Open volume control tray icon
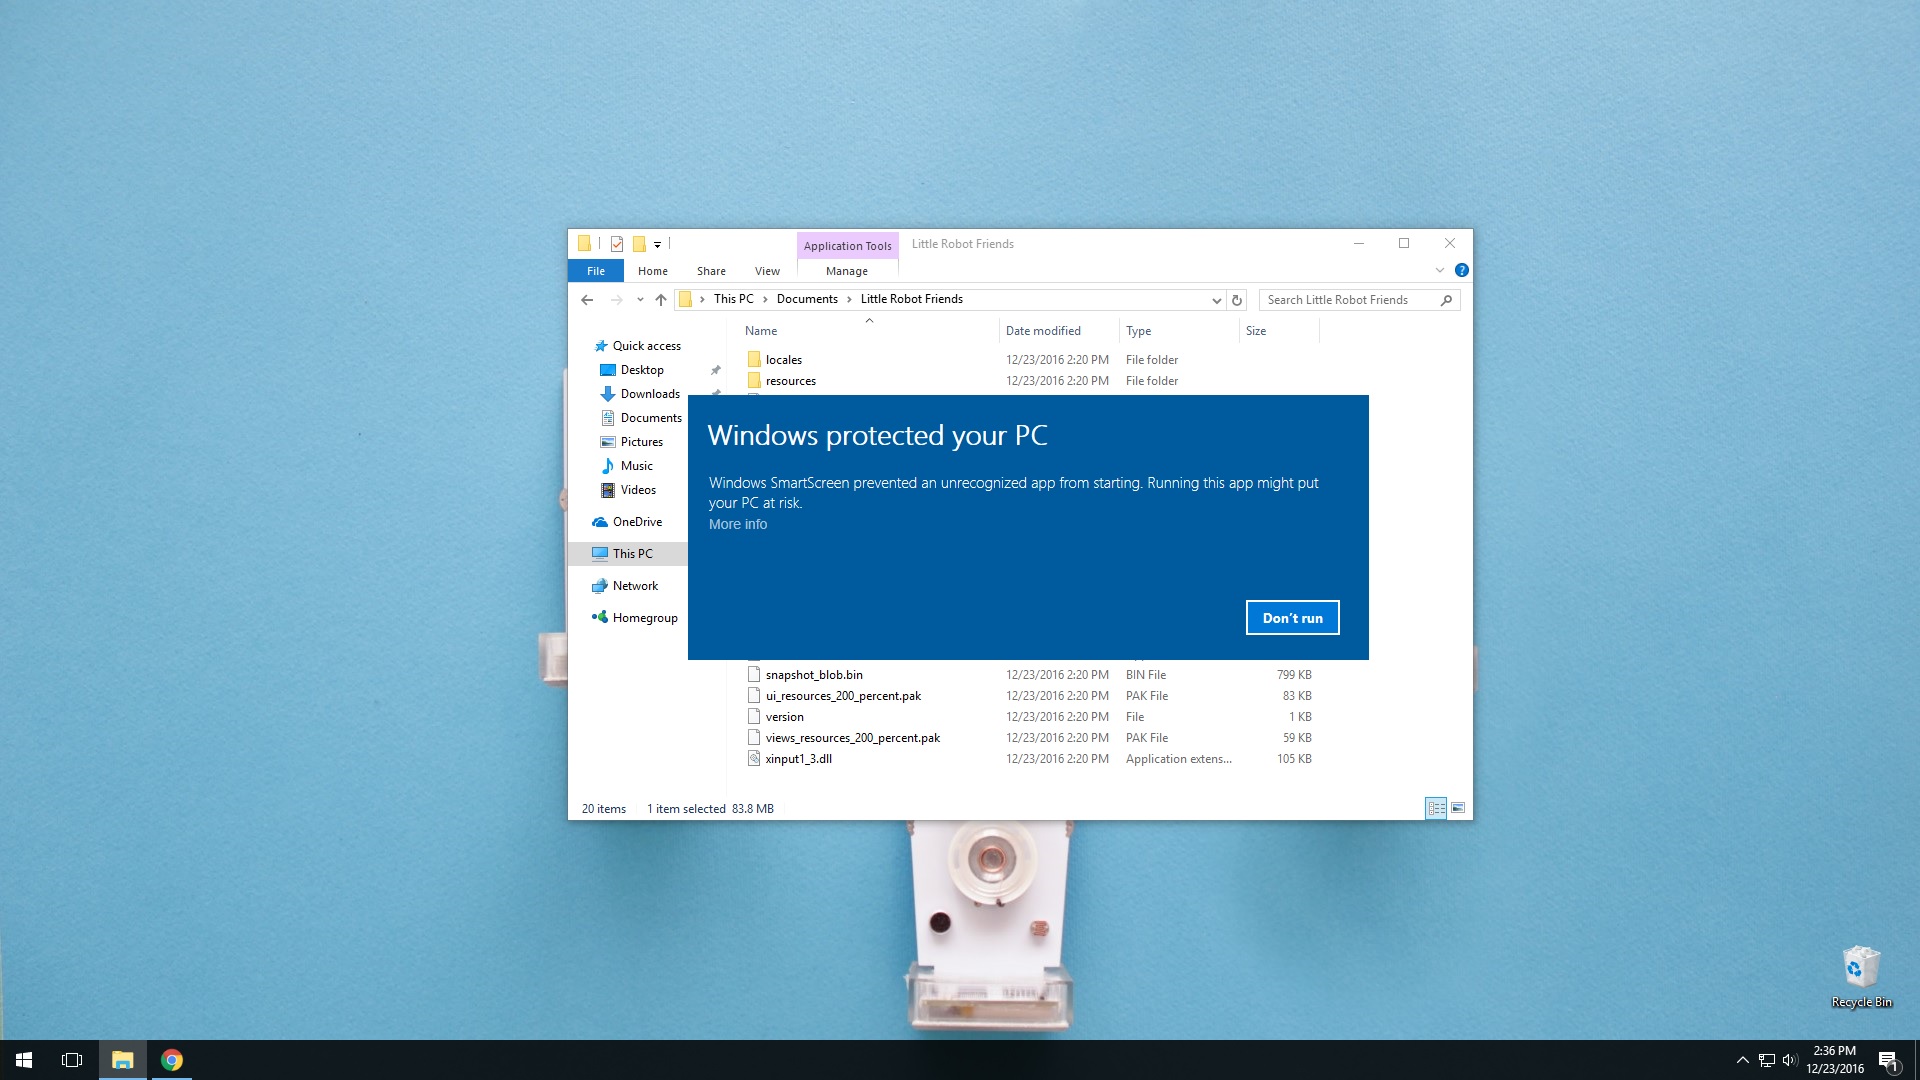Viewport: 1920px width, 1080px height. (1790, 1060)
